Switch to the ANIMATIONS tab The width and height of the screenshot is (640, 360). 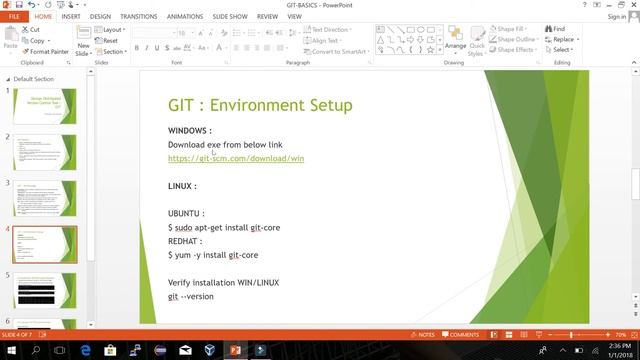point(185,16)
